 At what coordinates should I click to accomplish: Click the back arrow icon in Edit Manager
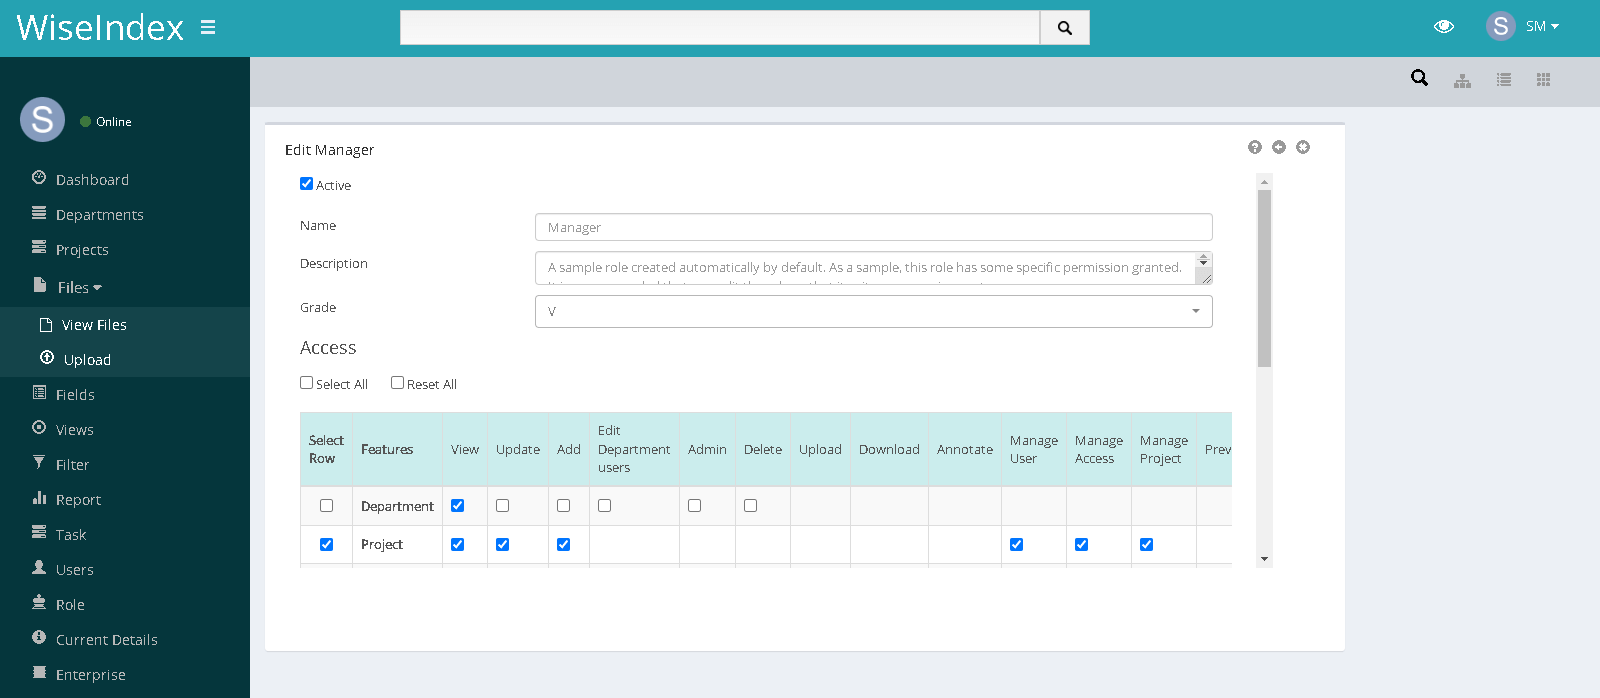coord(1279,147)
